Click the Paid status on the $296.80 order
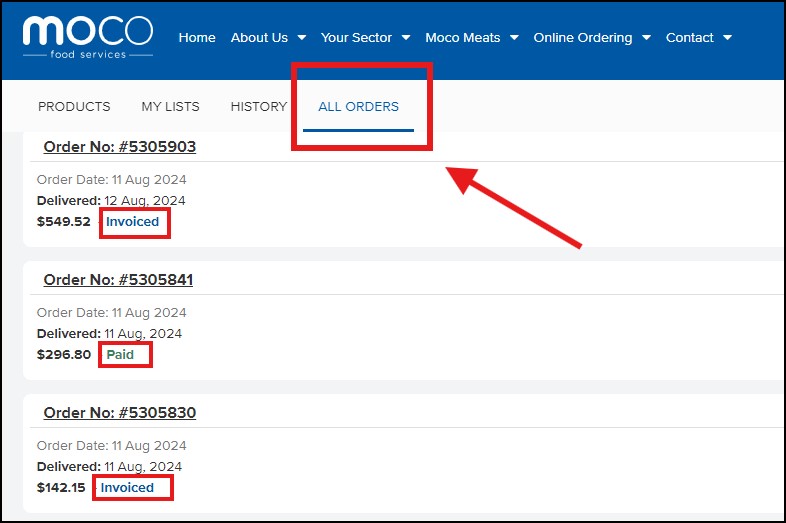 [120, 355]
